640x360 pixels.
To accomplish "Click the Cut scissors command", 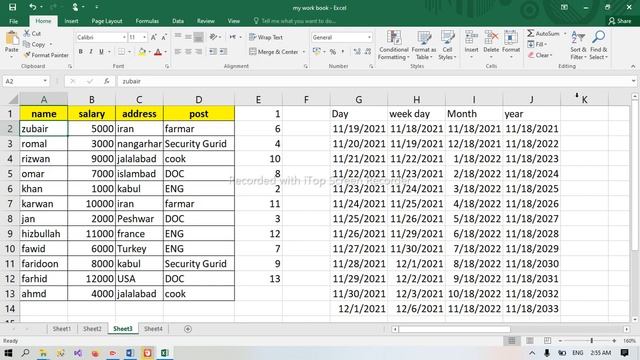I will [x=32, y=33].
